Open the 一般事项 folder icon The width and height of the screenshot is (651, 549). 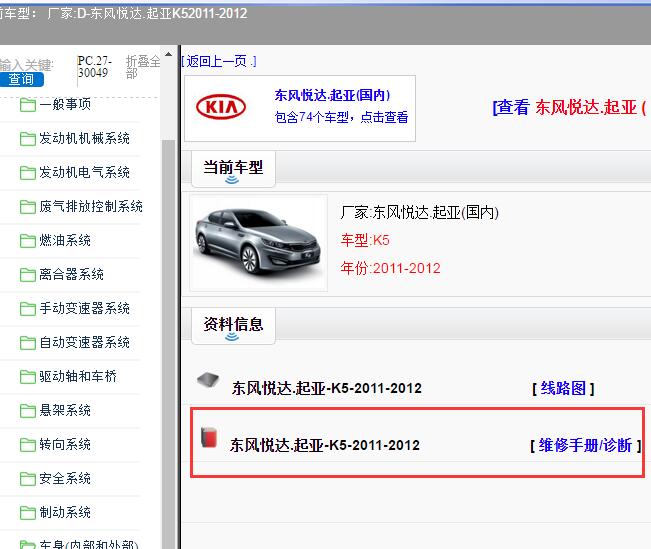(x=27, y=105)
